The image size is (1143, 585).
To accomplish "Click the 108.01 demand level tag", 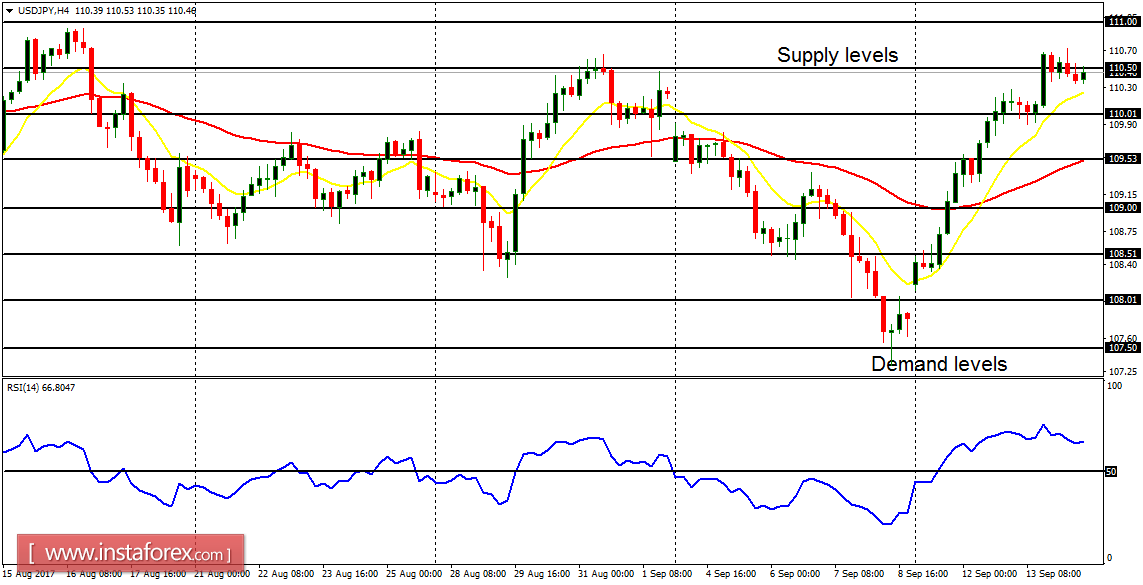I will (1121, 298).
